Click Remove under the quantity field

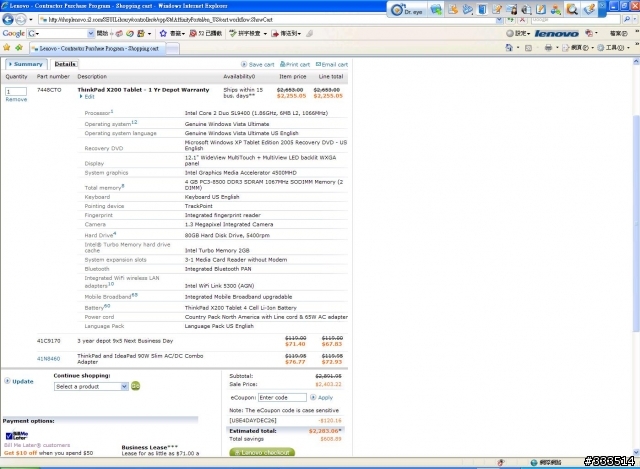[16, 100]
